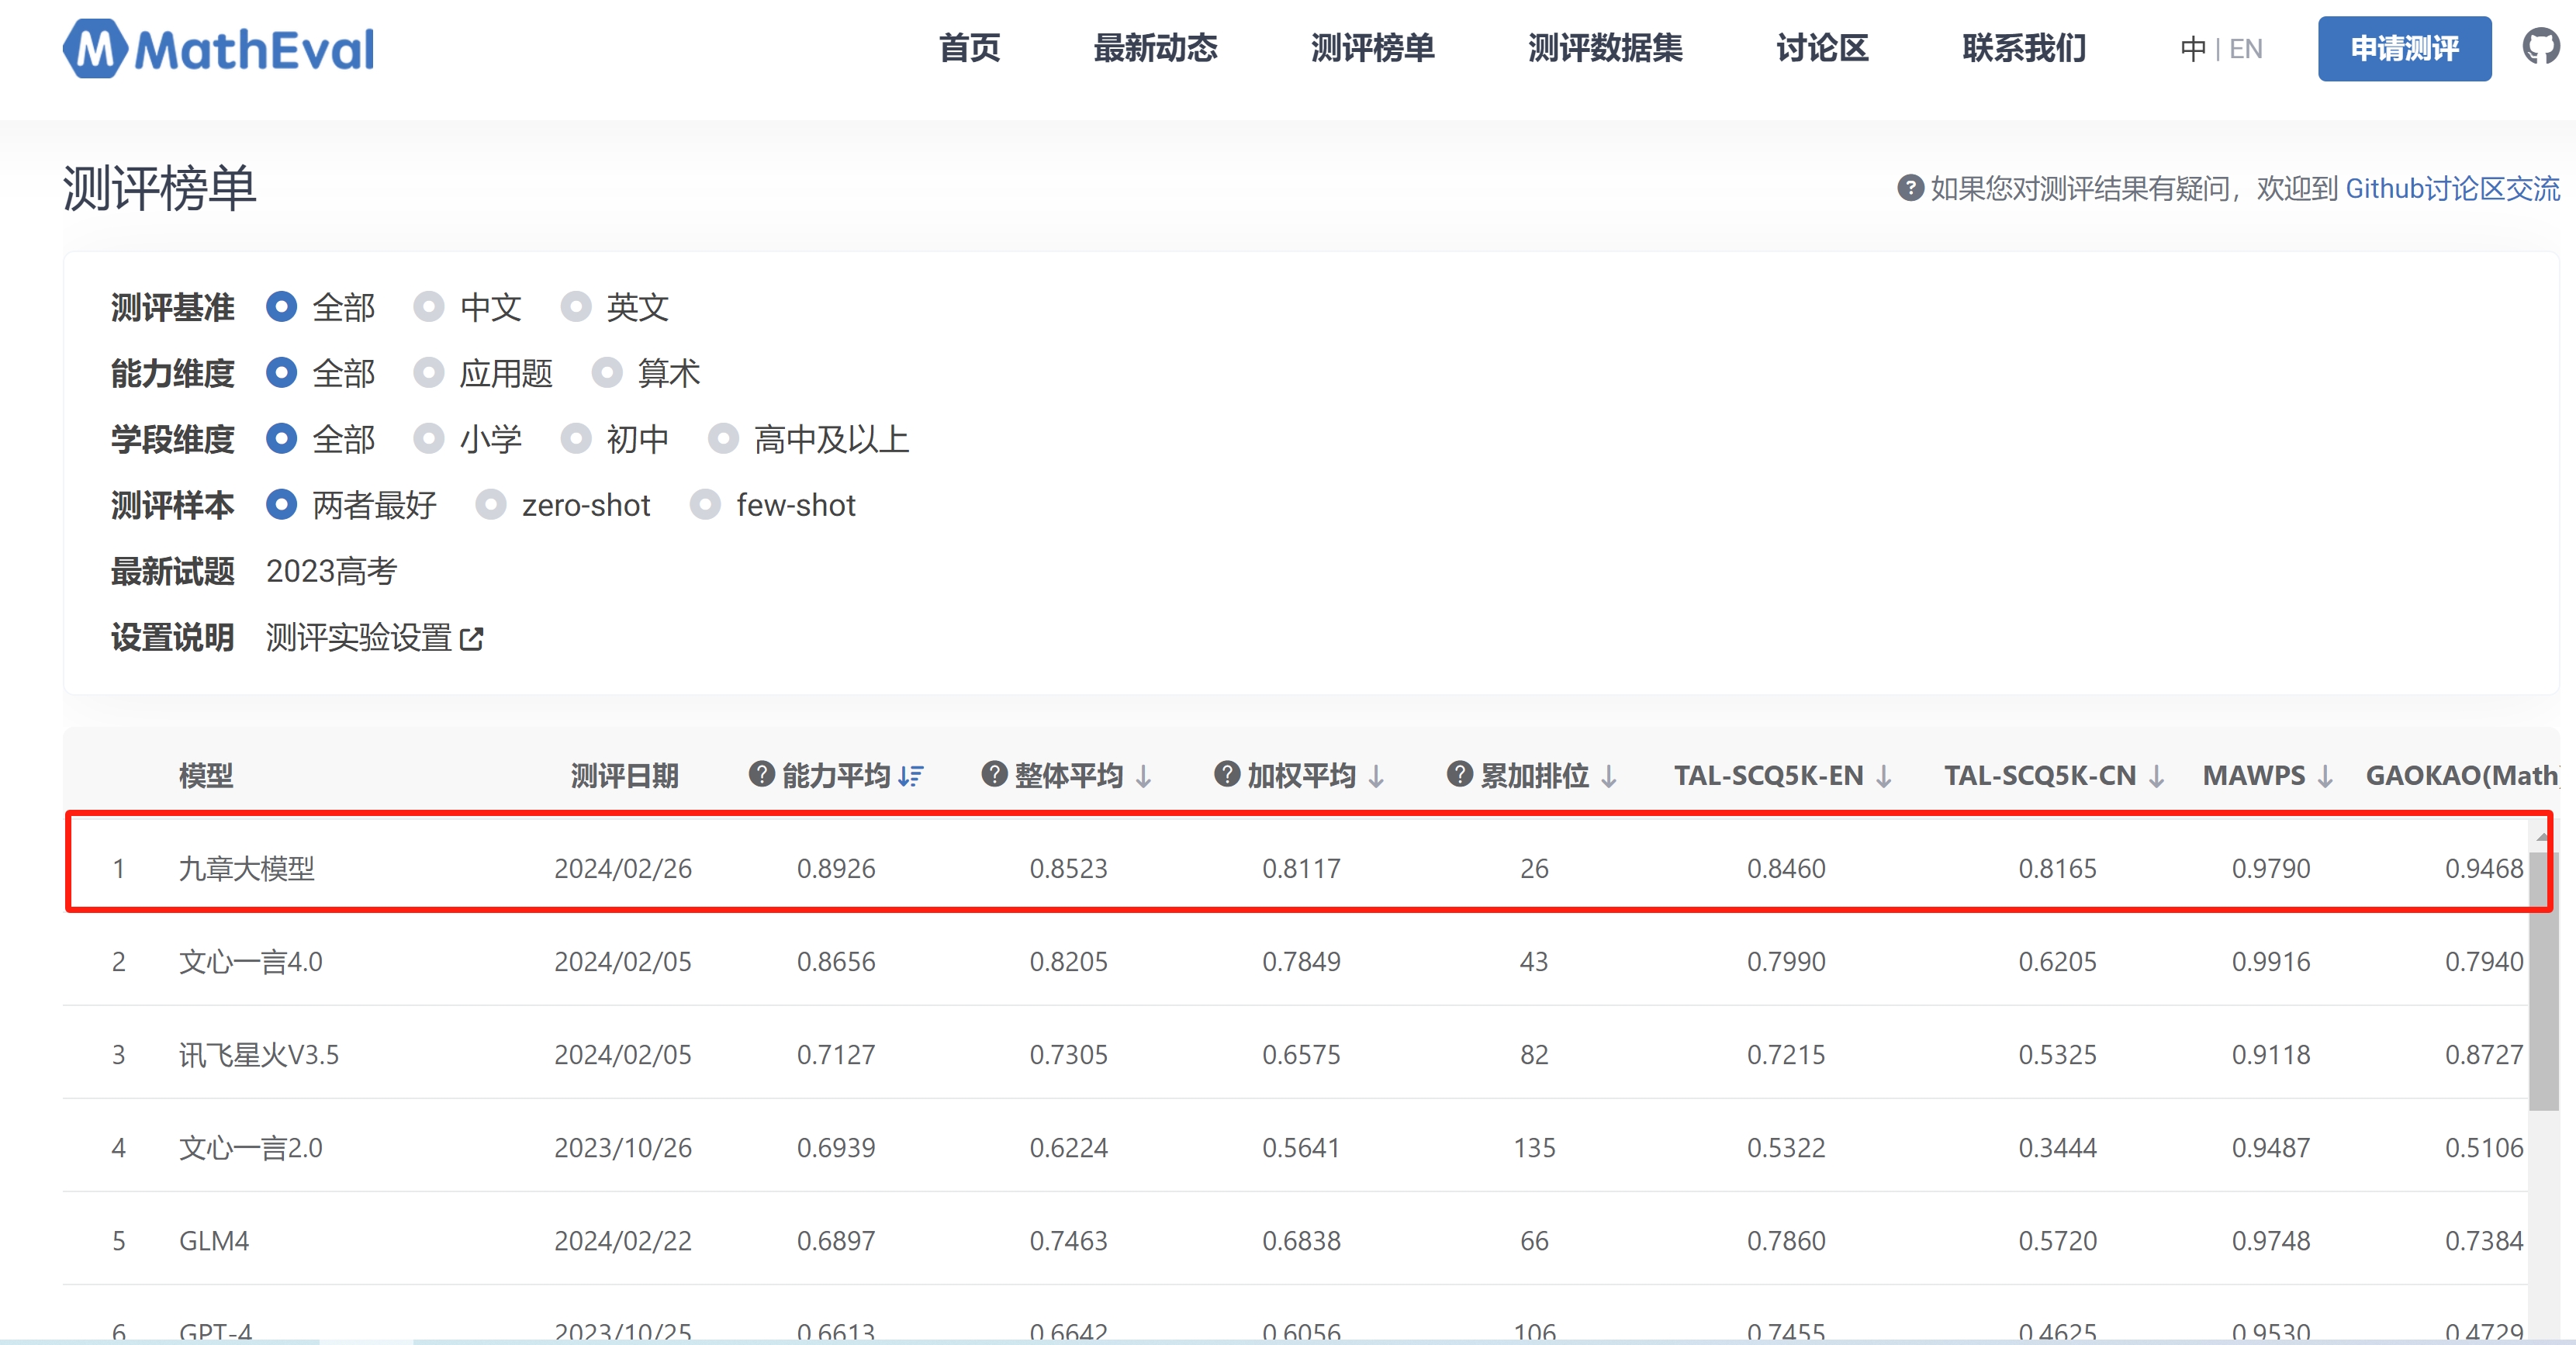Select 初中 grade option
Screen dimensions: 2576x1345
point(575,439)
